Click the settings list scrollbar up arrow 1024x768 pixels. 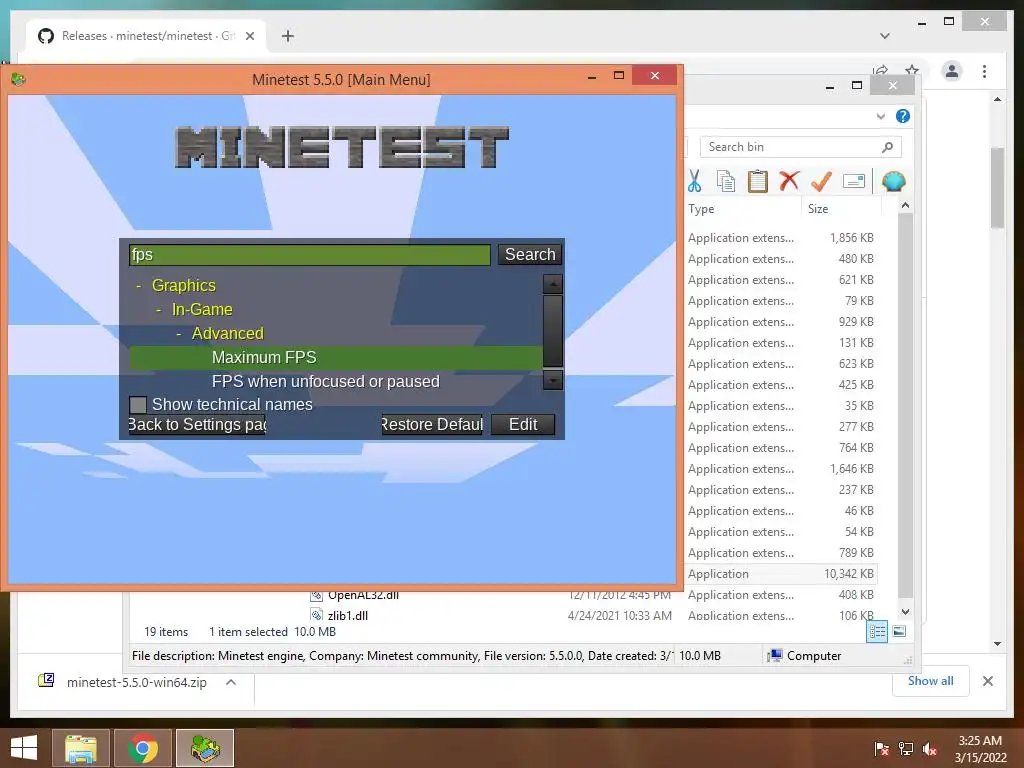552,284
